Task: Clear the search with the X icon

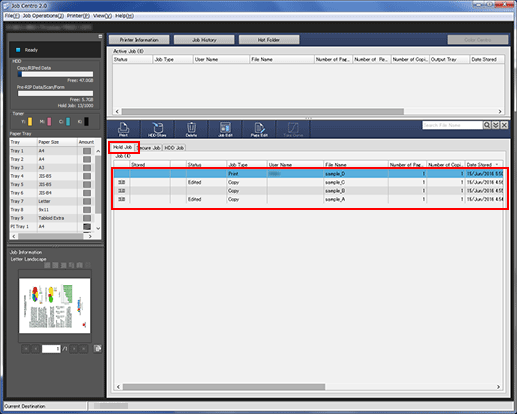Action: (504, 125)
